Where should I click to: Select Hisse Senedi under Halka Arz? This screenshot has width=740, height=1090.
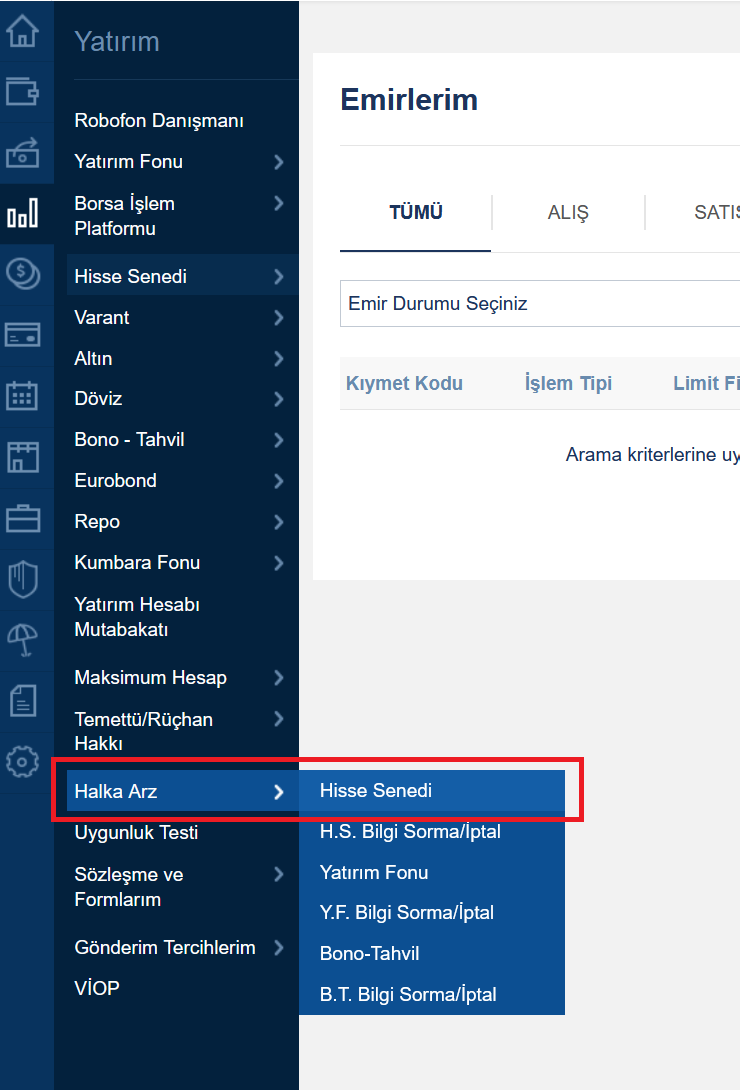point(376,790)
